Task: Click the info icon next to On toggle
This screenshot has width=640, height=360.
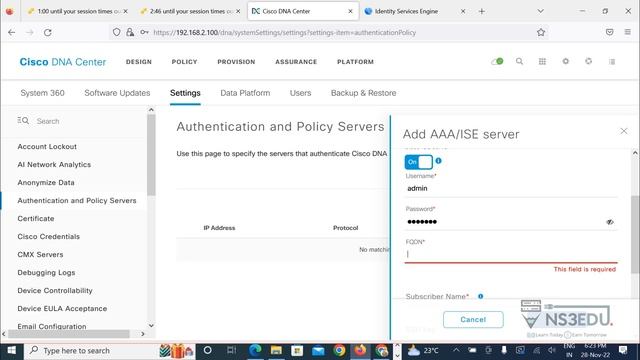Action: point(438,161)
